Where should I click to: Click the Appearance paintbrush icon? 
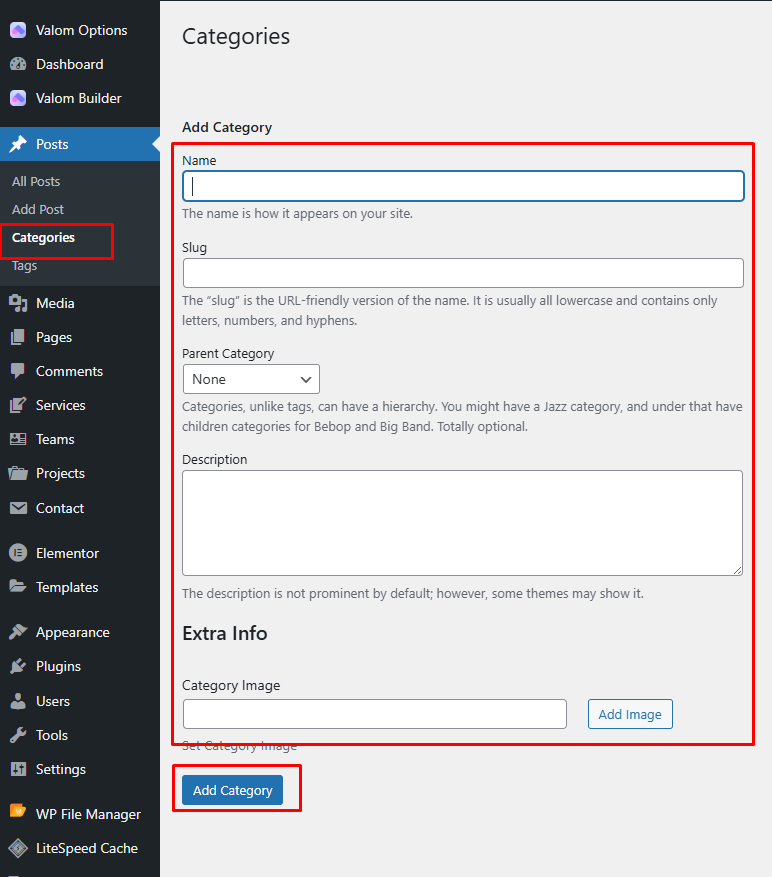point(18,632)
